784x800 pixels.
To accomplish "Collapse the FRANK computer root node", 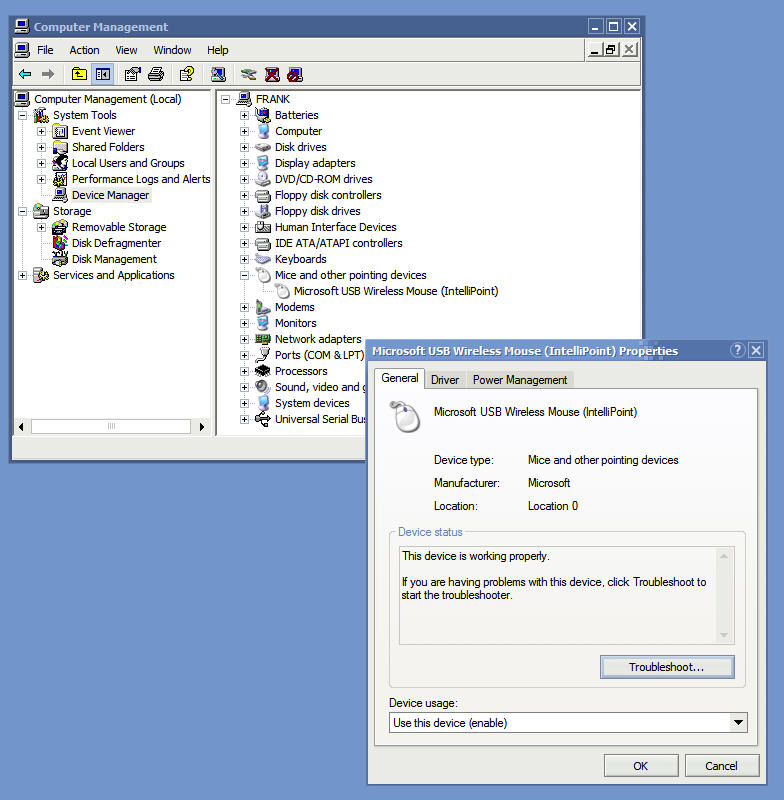I will (225, 99).
